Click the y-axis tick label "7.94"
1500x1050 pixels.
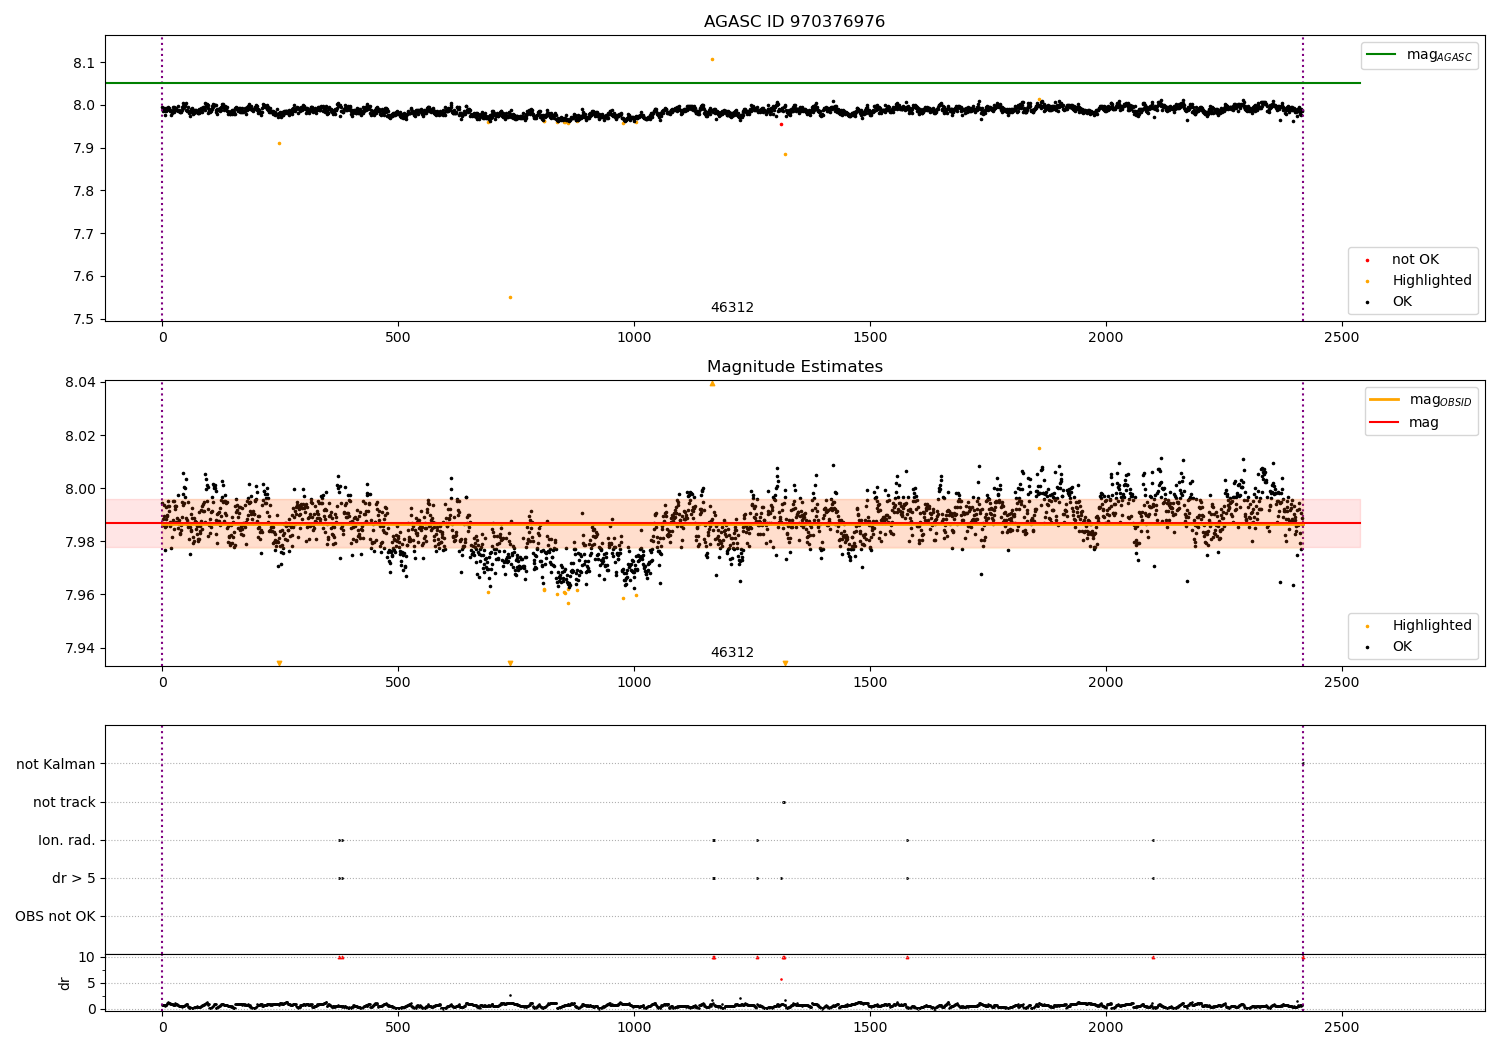80,649
